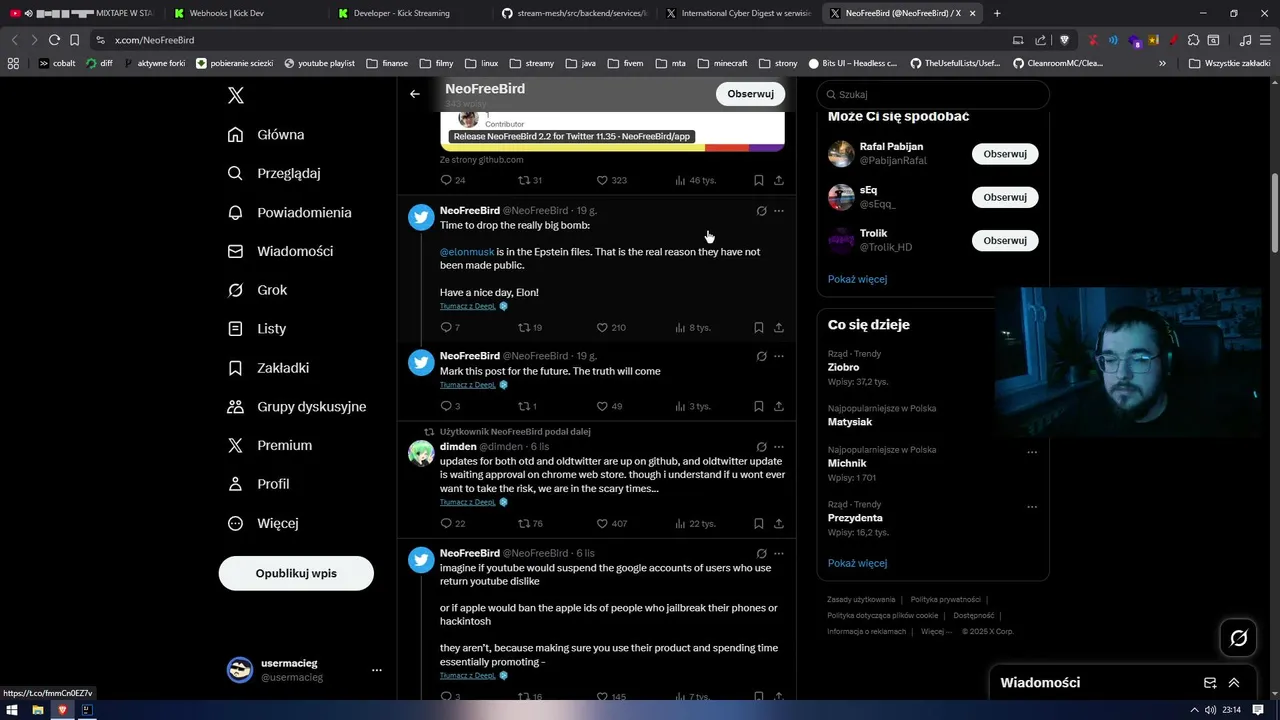Open Profil in the sidebar

(258, 484)
